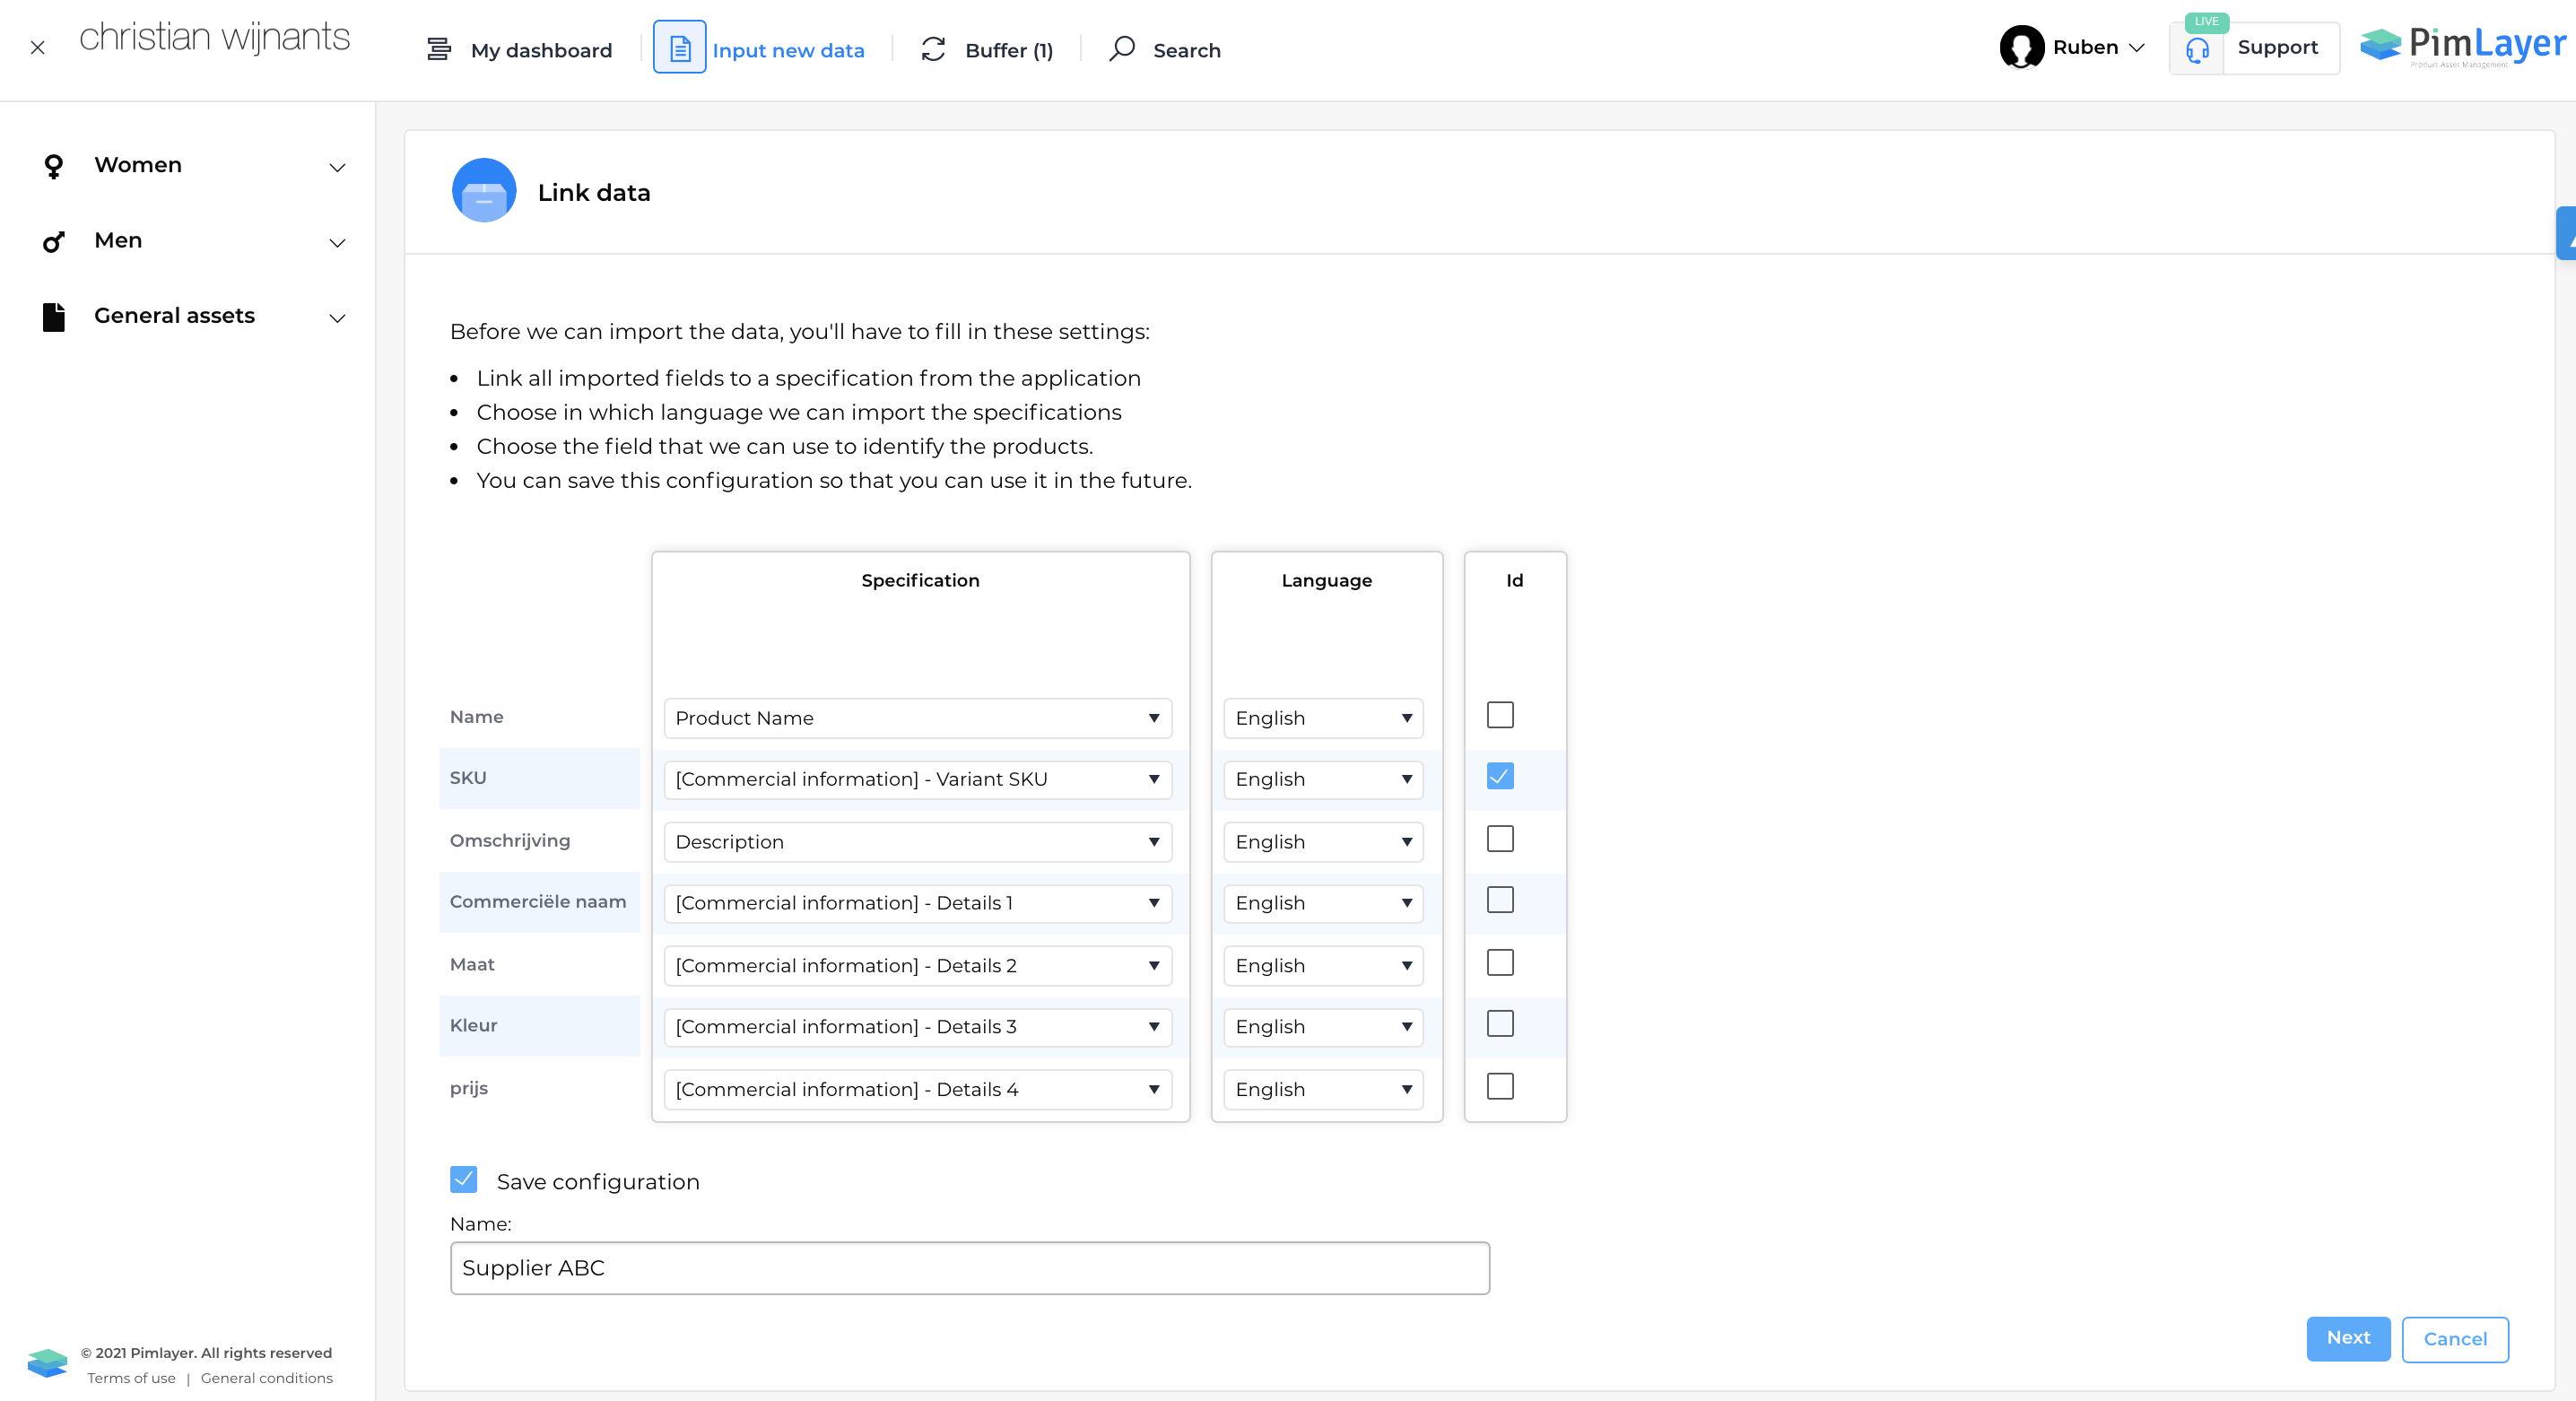Click the Support headset icon
Screen dimensions: 2576x1401
[x=2197, y=50]
